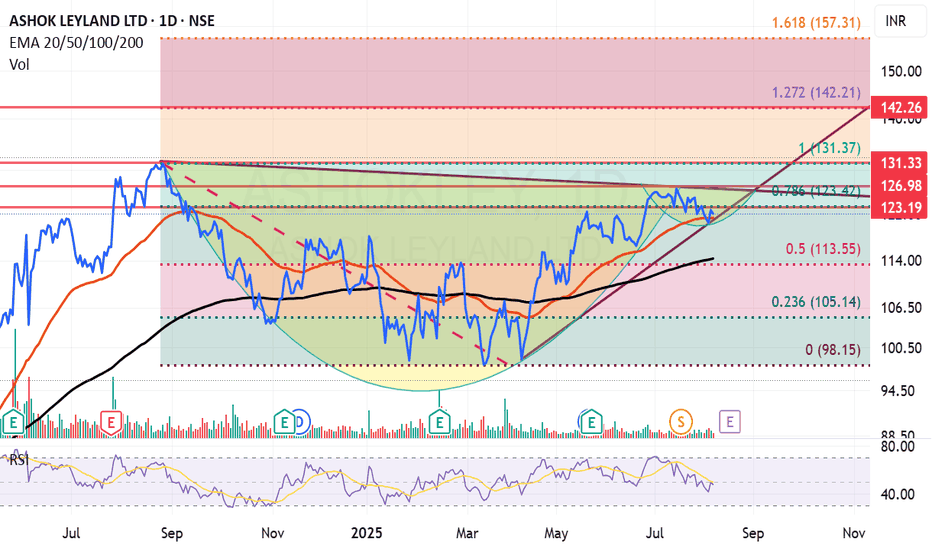Open the green E marker beside the D marker
The image size is (932, 550).
(285, 422)
